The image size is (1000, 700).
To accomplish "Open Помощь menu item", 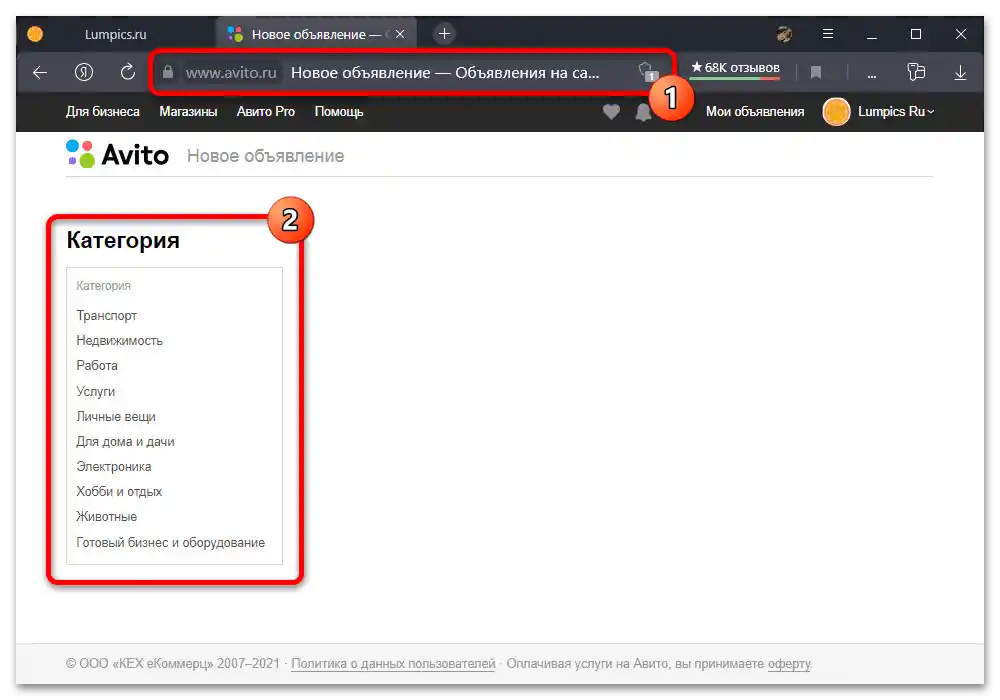I will [339, 112].
